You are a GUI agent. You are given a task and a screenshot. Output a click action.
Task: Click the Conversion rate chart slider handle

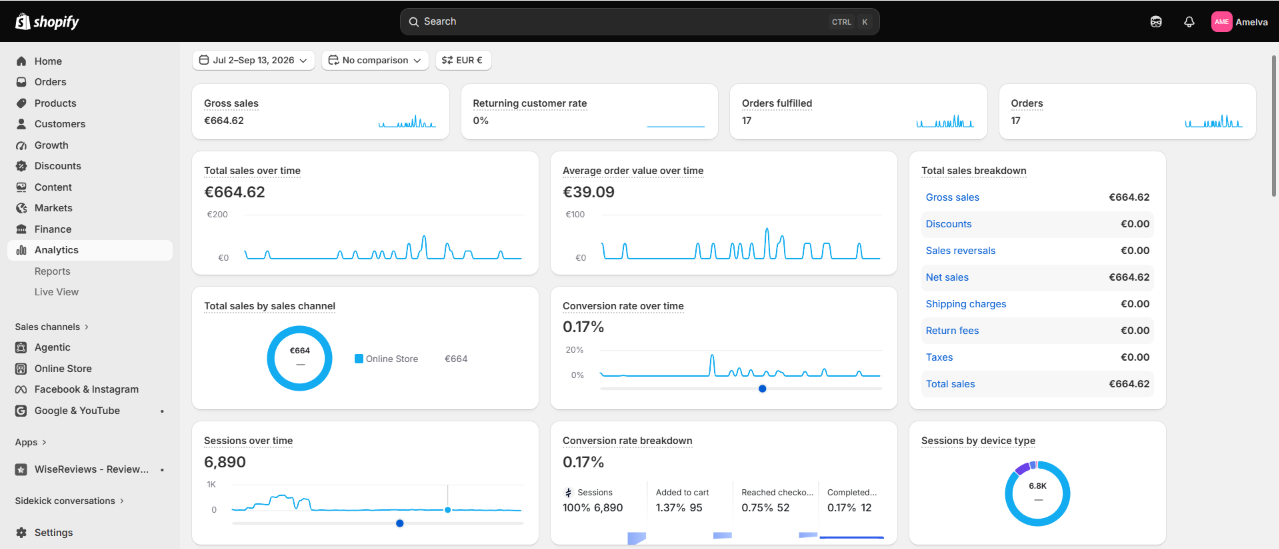click(x=762, y=388)
